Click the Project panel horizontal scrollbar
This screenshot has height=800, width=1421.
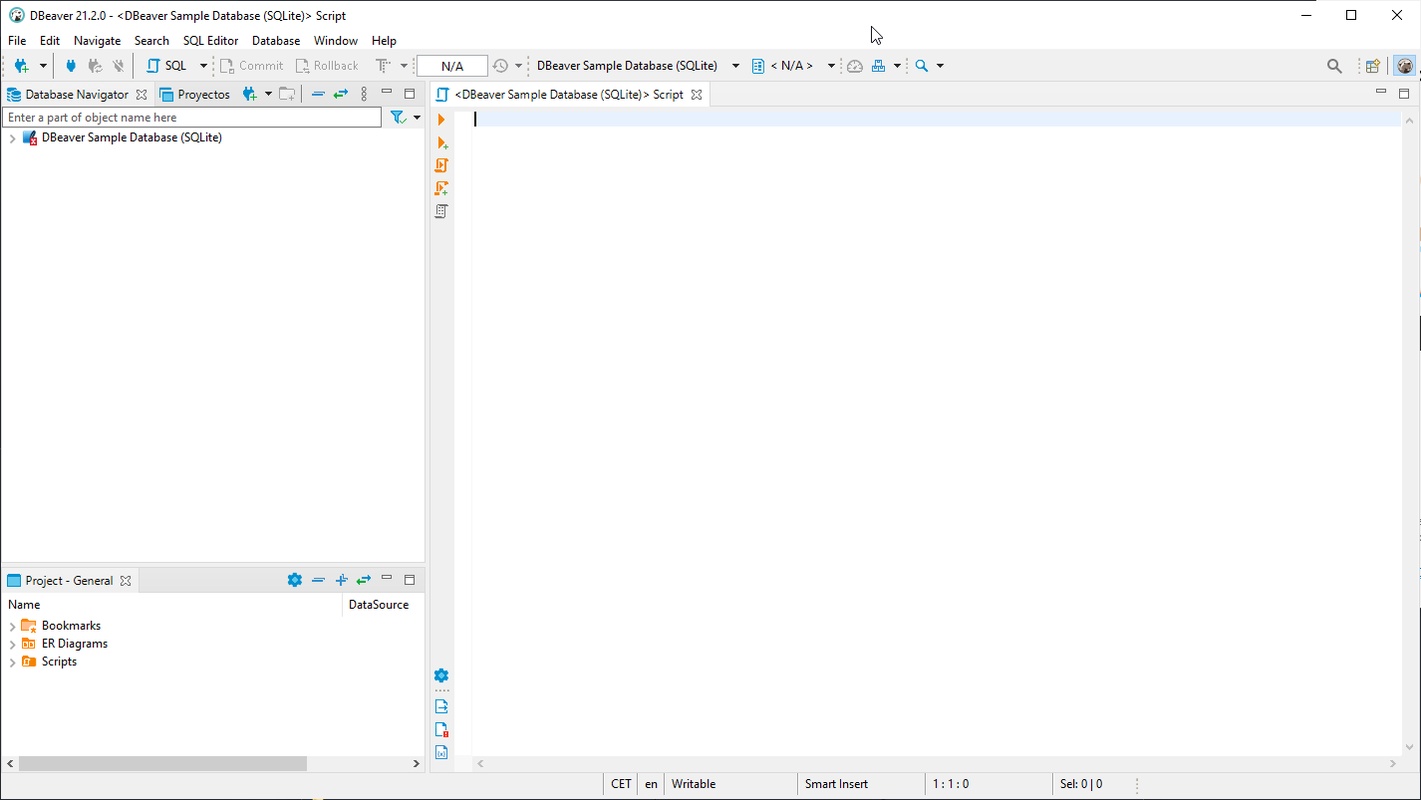pos(162,763)
